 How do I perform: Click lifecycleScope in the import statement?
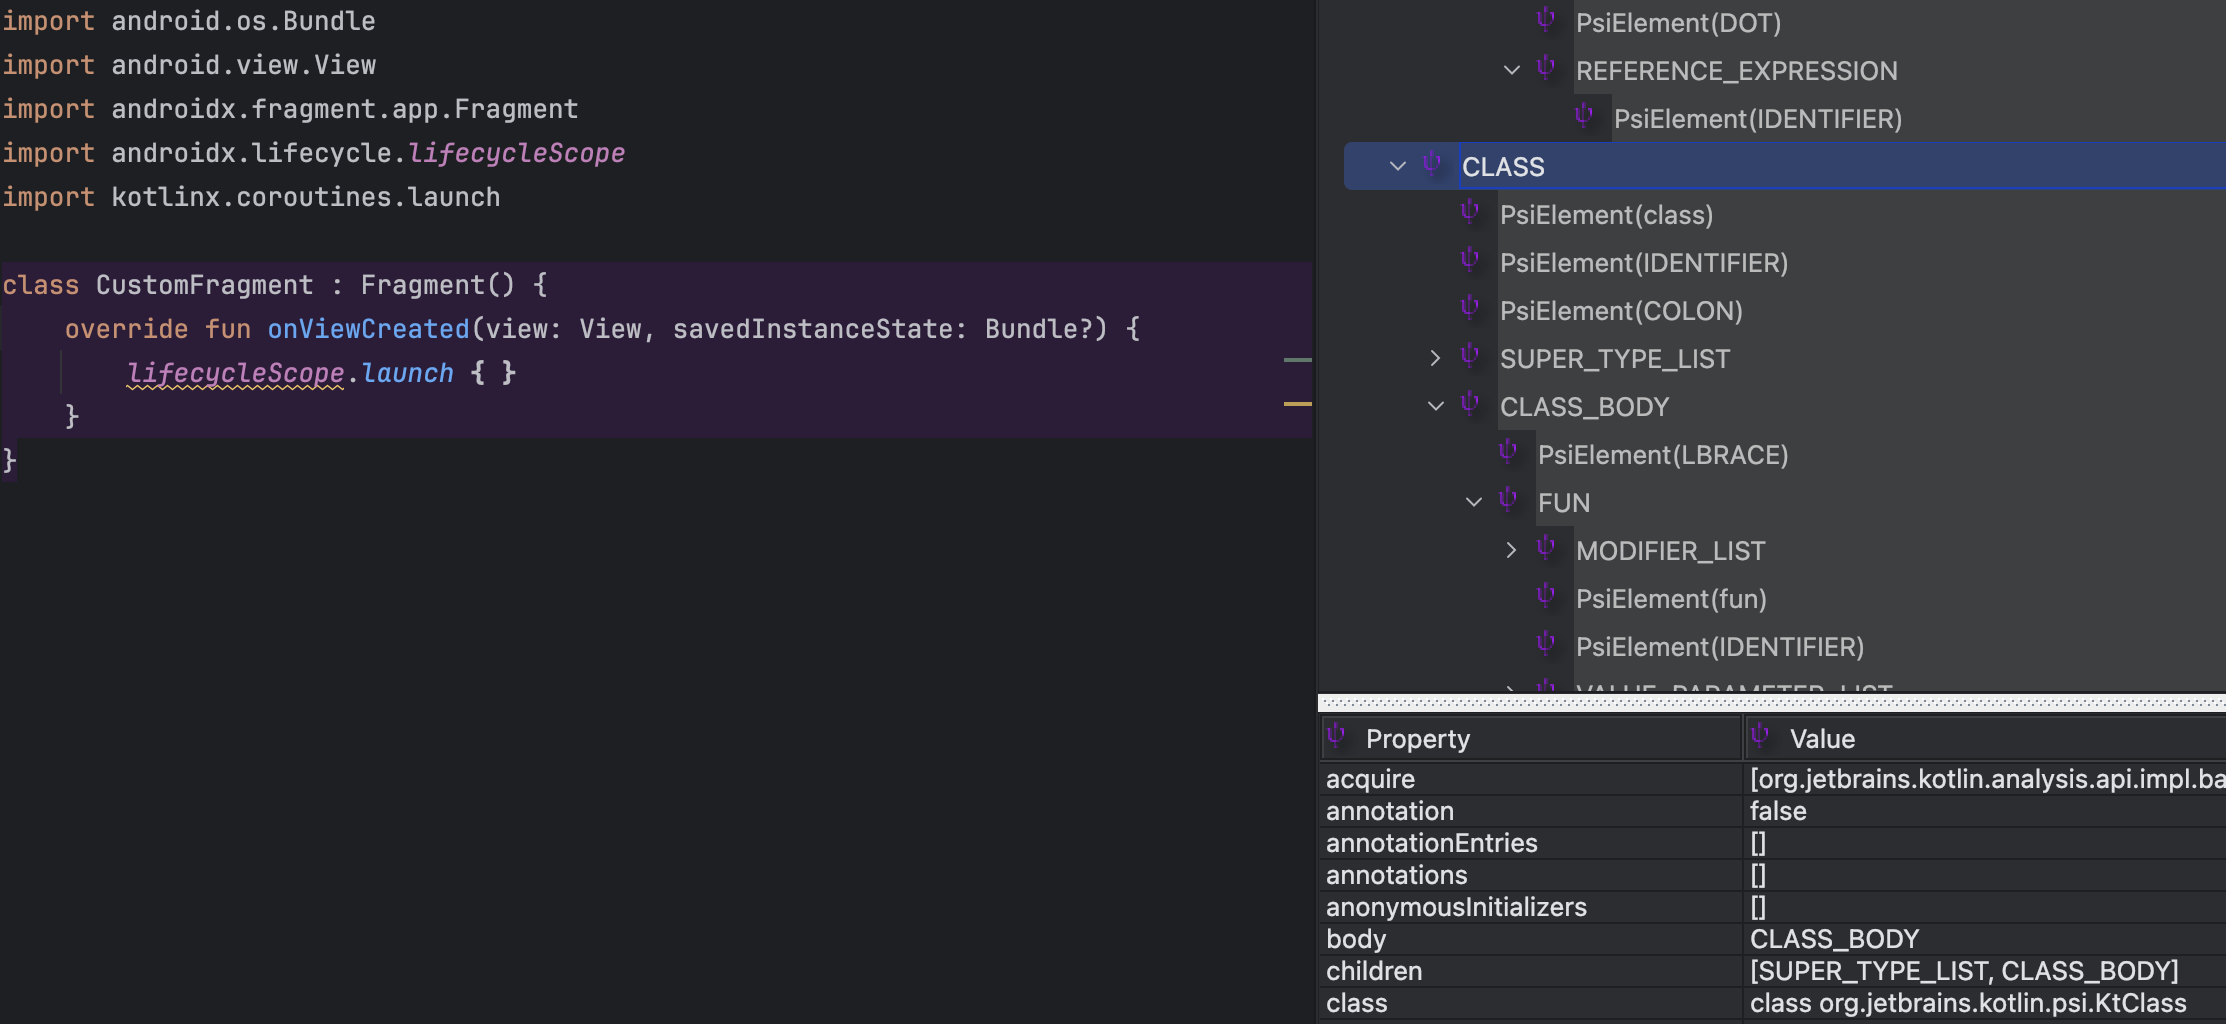(x=516, y=153)
